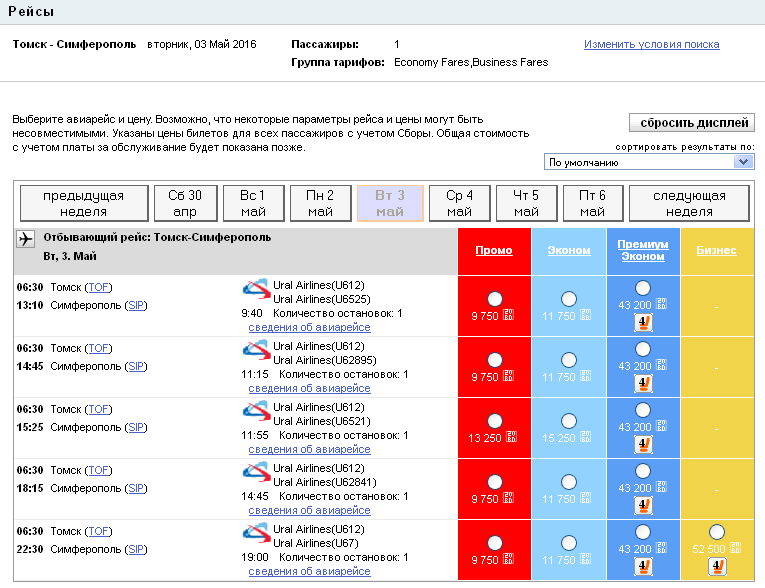Open 'сведения об авиарейсе' for the 14:45 arrival flight
This screenshot has width=765, height=588.
tap(309, 388)
